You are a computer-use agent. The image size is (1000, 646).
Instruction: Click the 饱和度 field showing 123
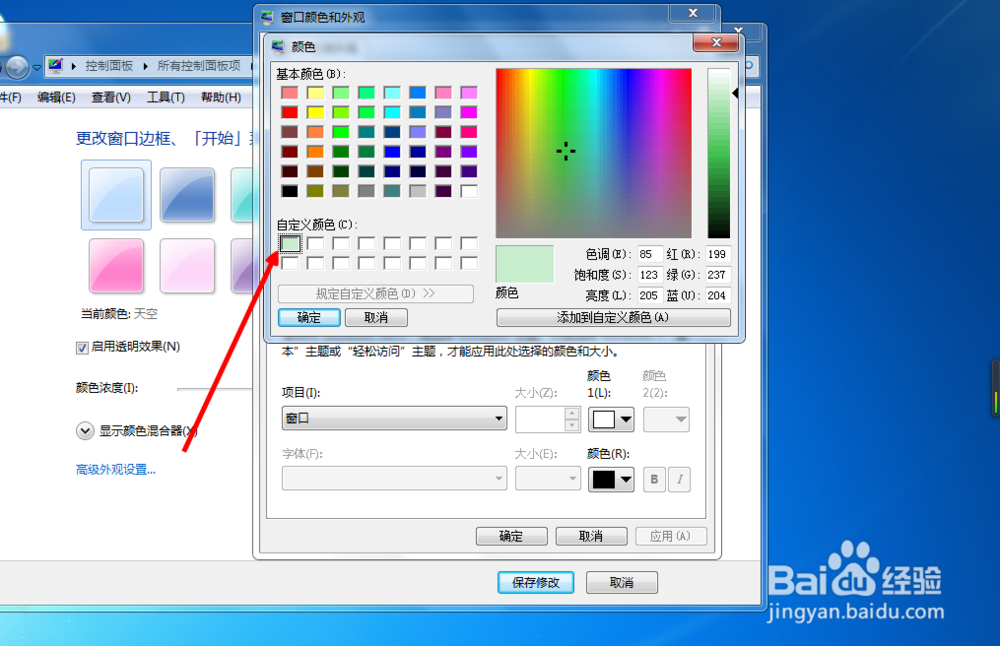tap(649, 275)
